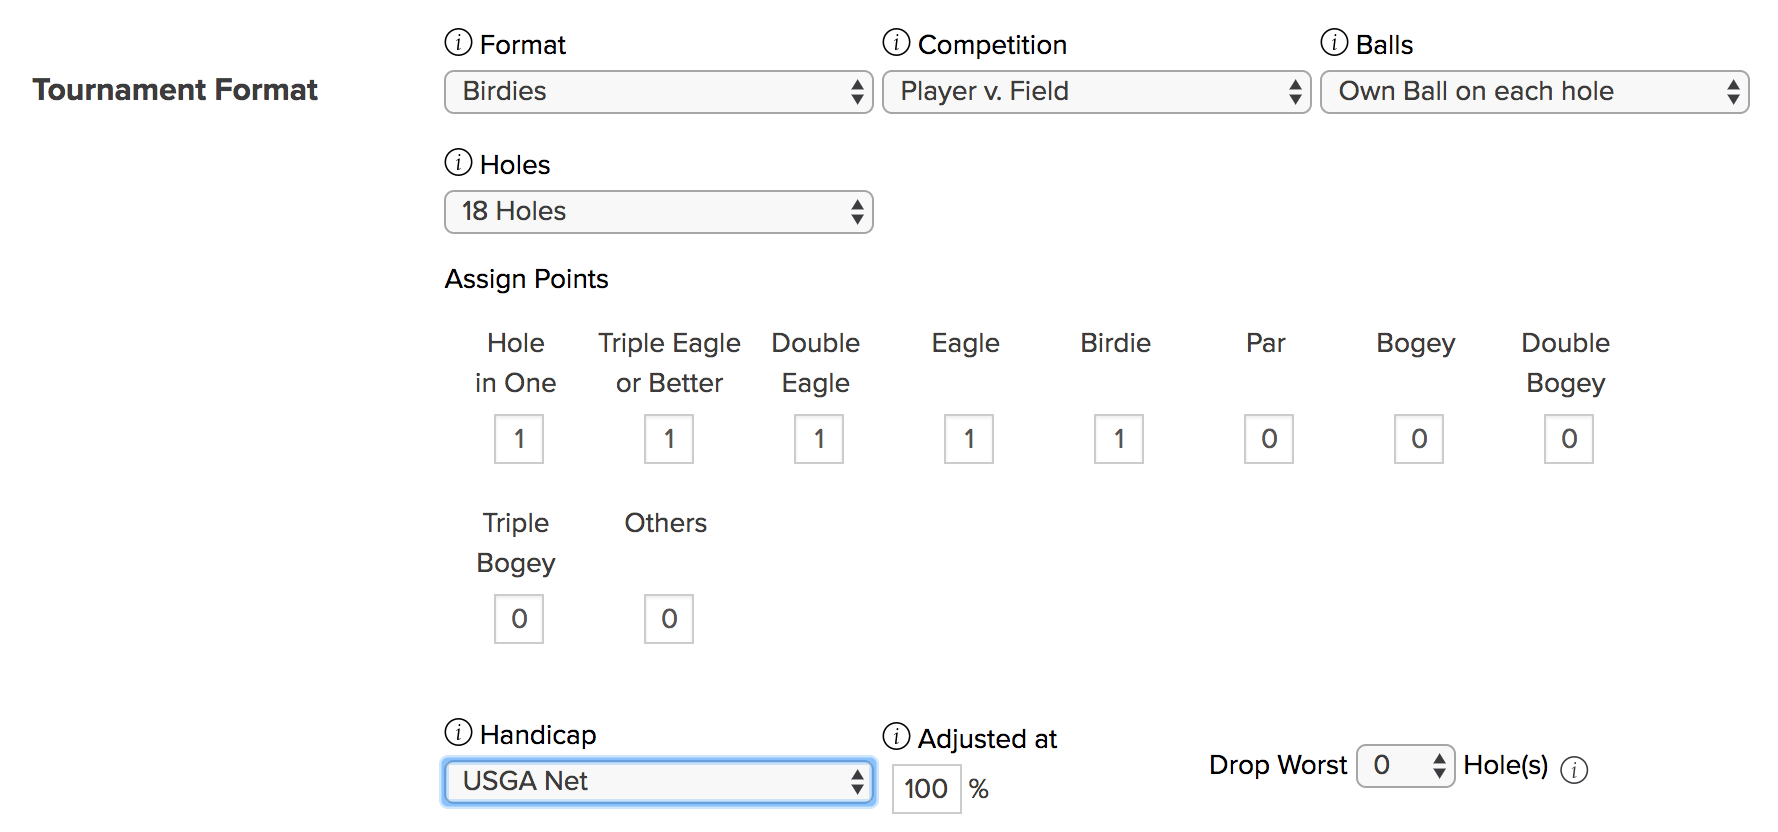Click the Birdie points field
Viewport: 1778px width, 832px height.
(x=1119, y=439)
